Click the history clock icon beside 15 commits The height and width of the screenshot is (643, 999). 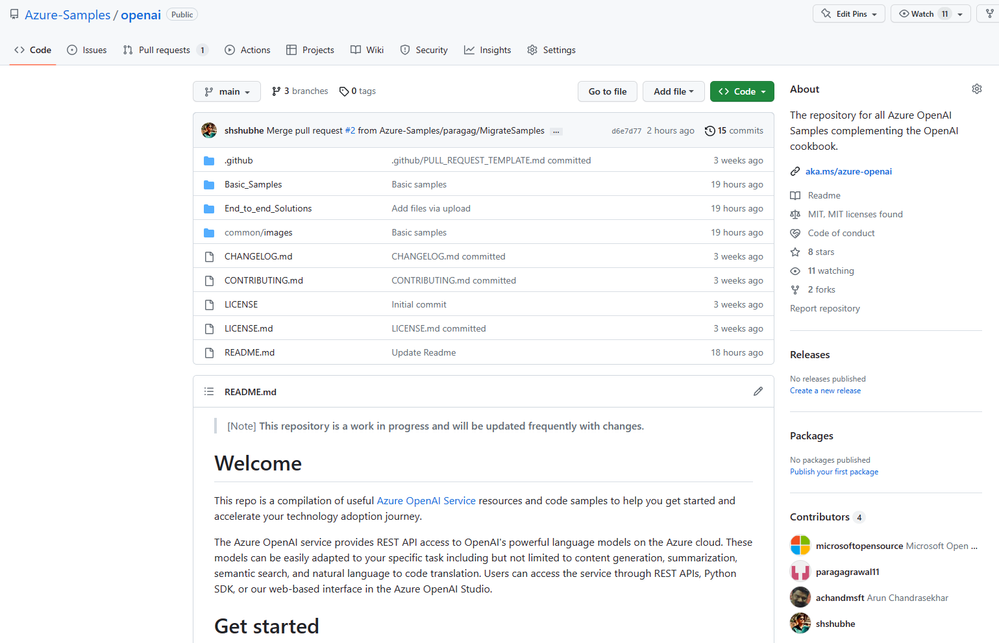point(710,131)
